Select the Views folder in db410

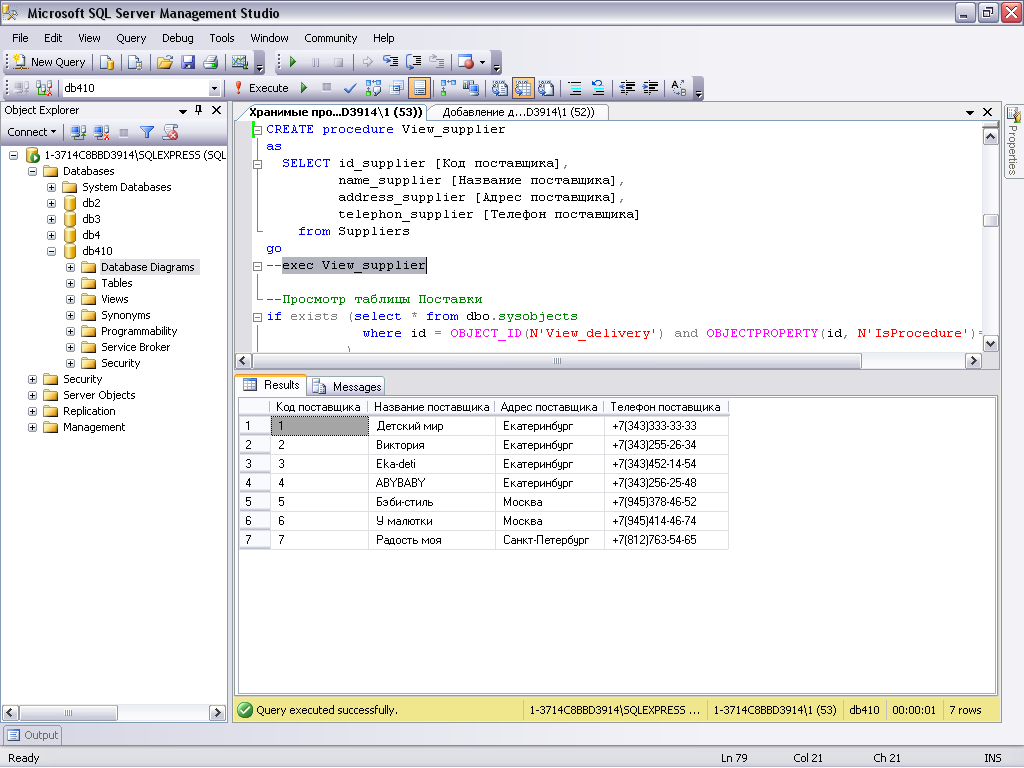(x=114, y=299)
